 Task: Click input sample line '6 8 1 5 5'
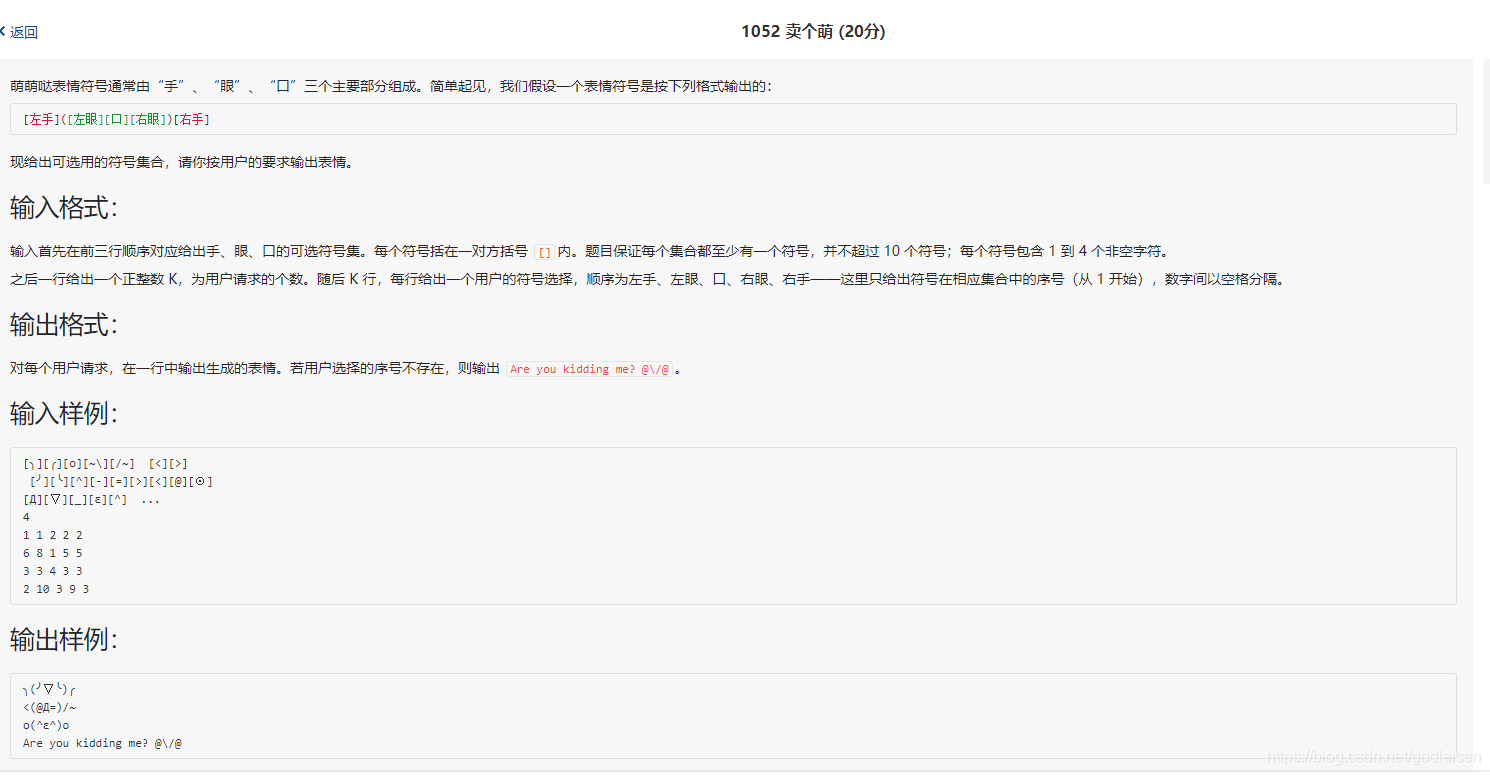pos(53,553)
